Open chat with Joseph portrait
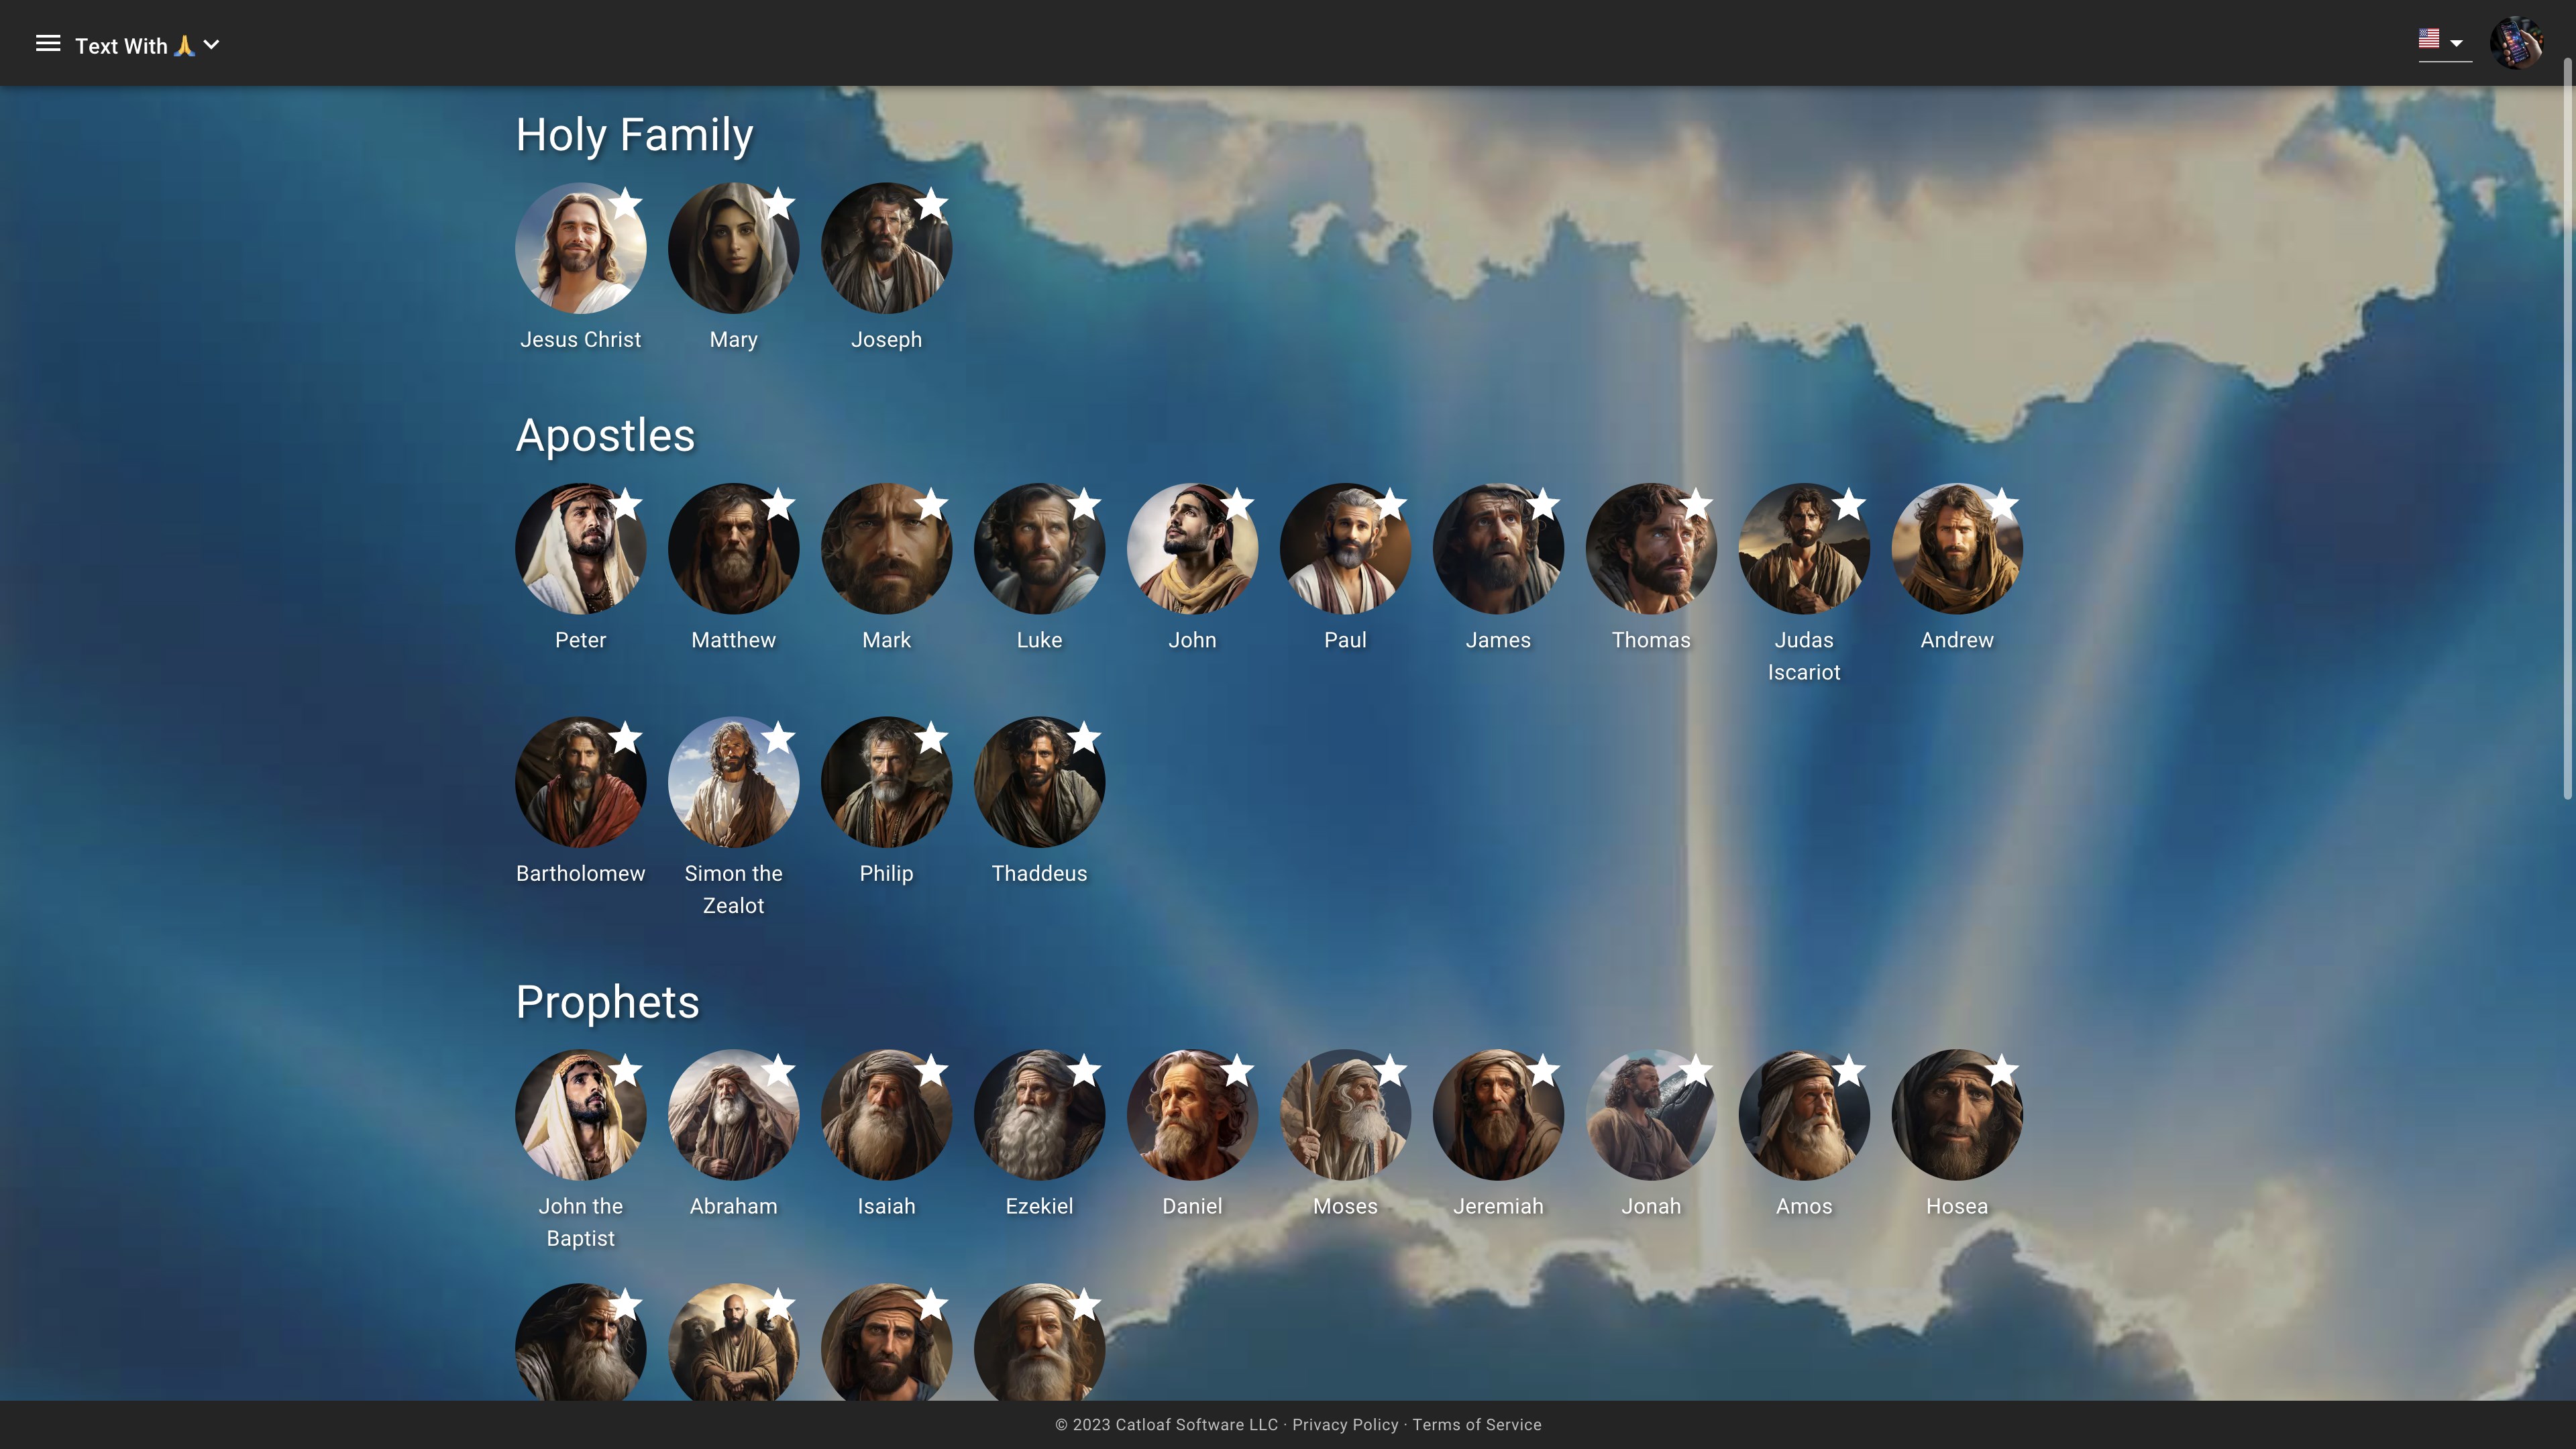 pyautogui.click(x=886, y=250)
